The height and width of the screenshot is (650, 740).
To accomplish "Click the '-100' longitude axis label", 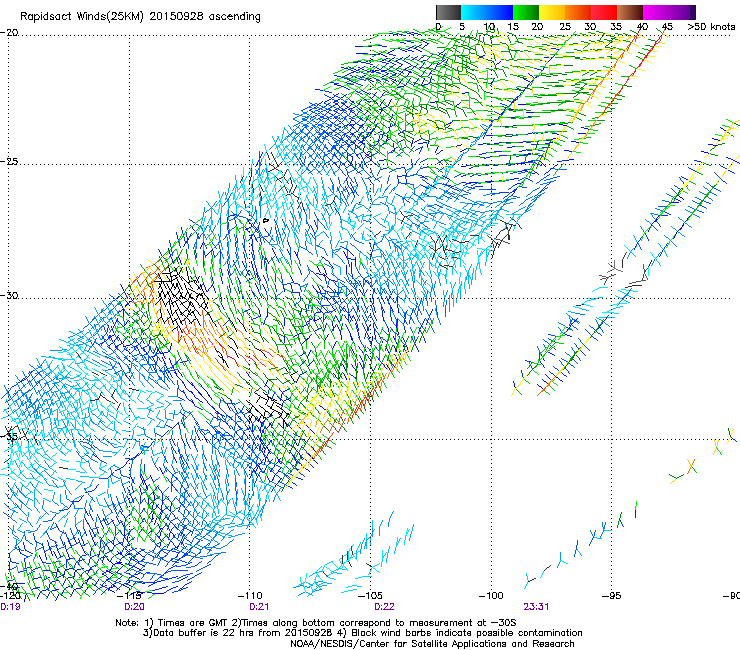I will coord(491,596).
